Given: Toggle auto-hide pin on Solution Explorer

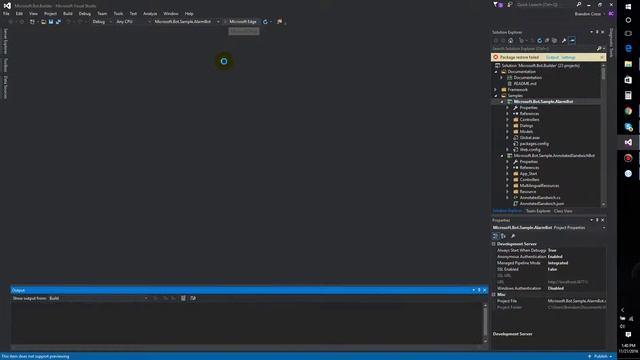Looking at the screenshot, I should point(597,32).
